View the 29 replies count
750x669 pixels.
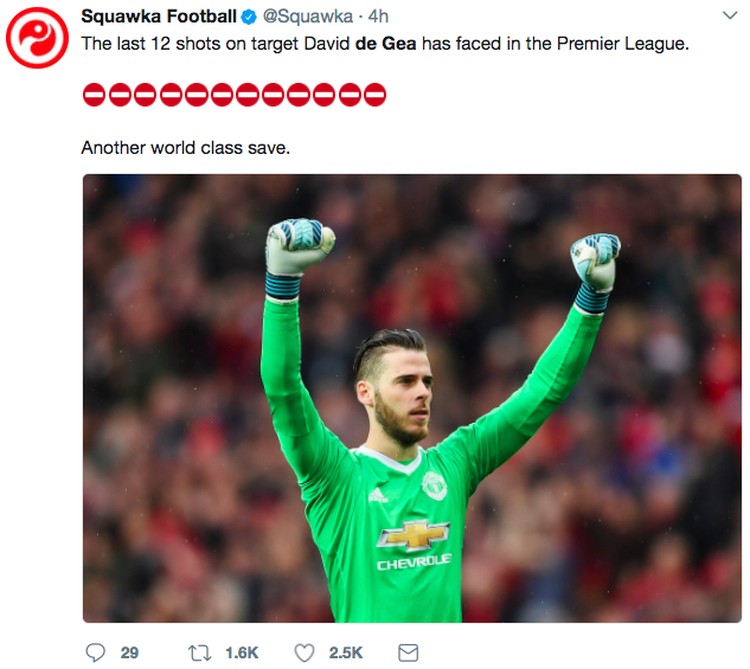[129, 653]
